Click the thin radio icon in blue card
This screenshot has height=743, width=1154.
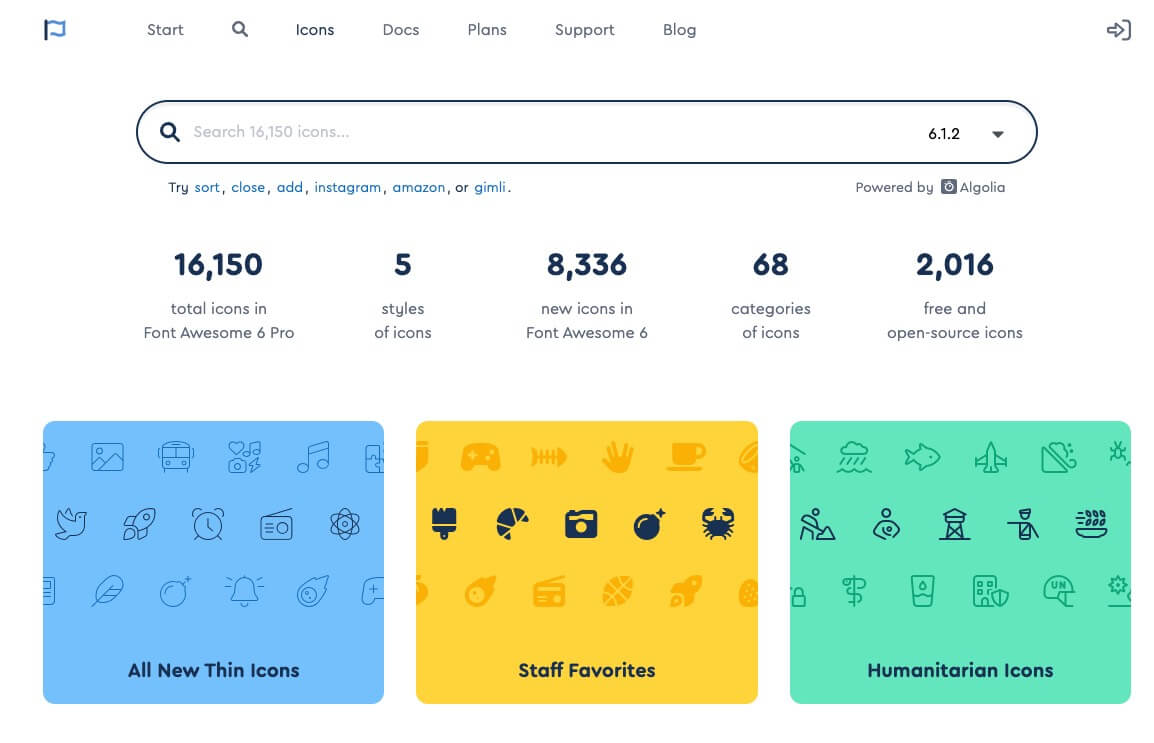point(276,525)
